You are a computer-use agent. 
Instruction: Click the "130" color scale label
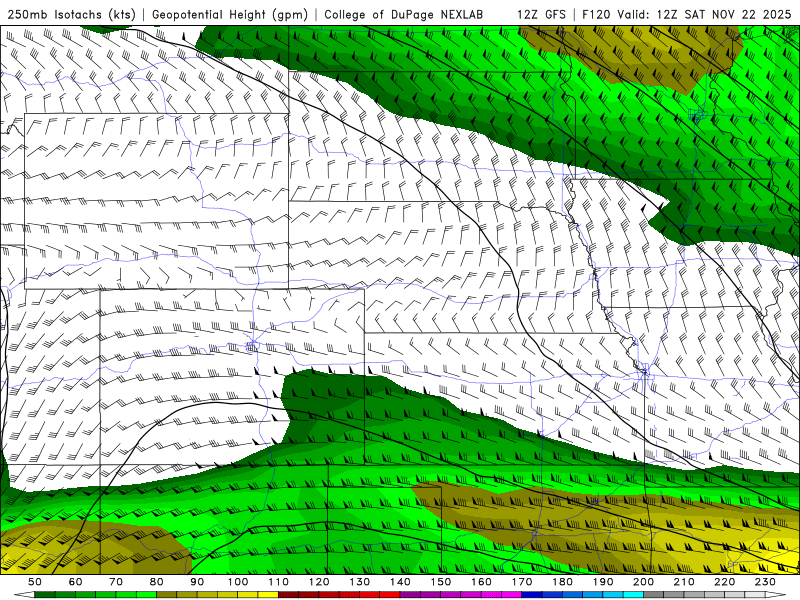tap(360, 582)
